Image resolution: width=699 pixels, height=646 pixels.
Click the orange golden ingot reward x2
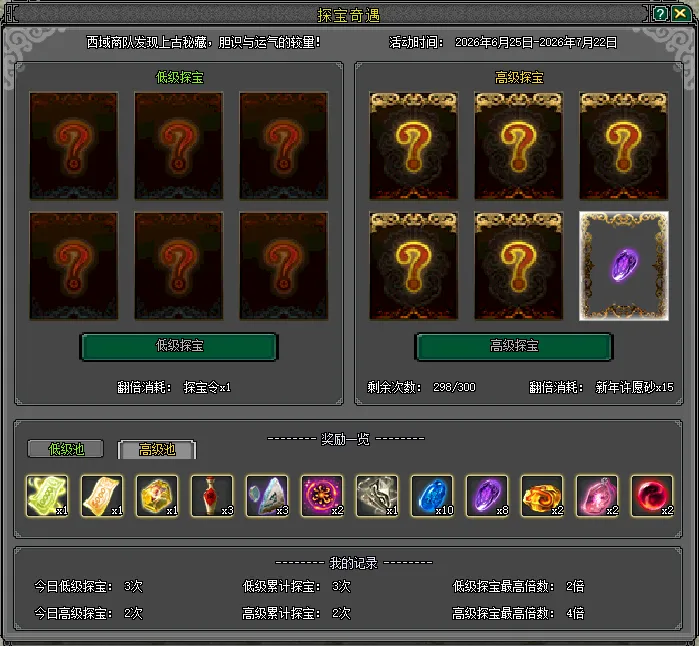(542, 496)
